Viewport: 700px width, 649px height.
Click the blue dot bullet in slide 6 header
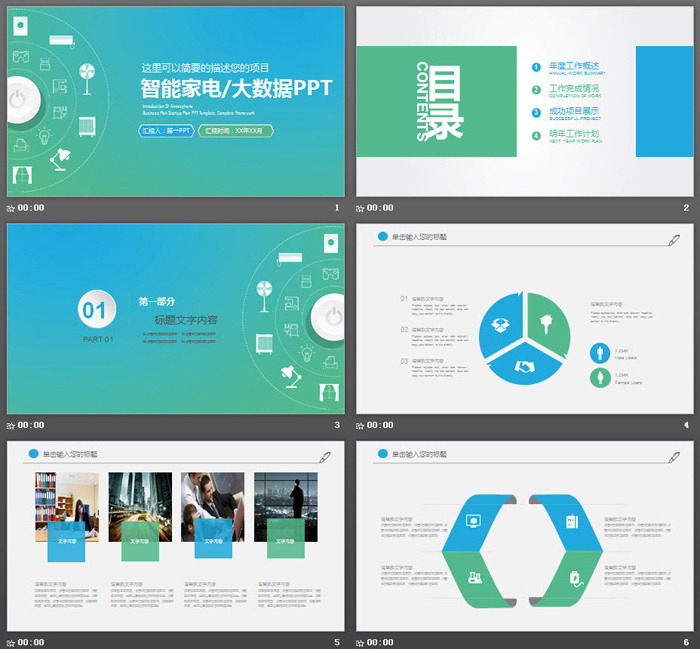click(x=383, y=454)
